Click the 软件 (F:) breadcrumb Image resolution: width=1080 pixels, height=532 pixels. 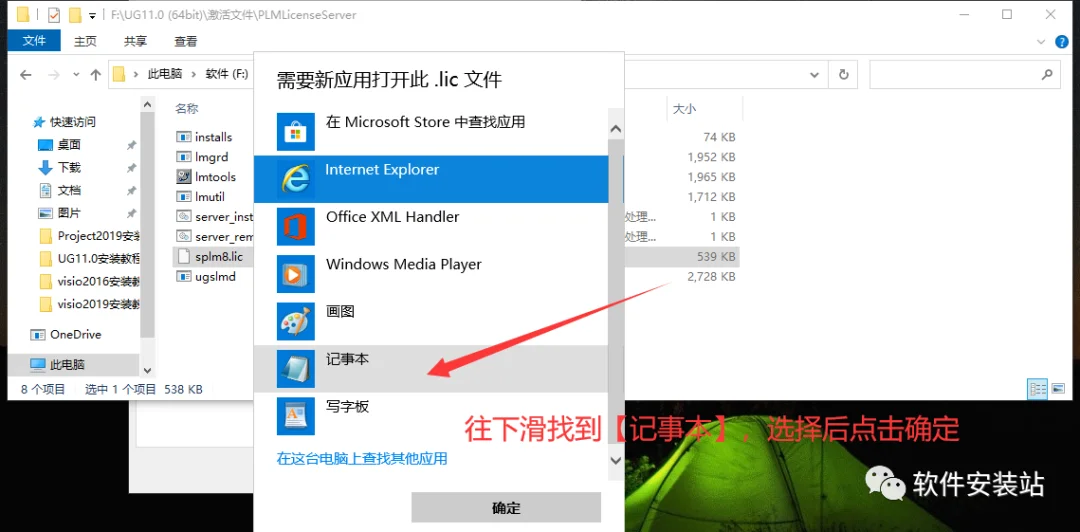click(227, 74)
